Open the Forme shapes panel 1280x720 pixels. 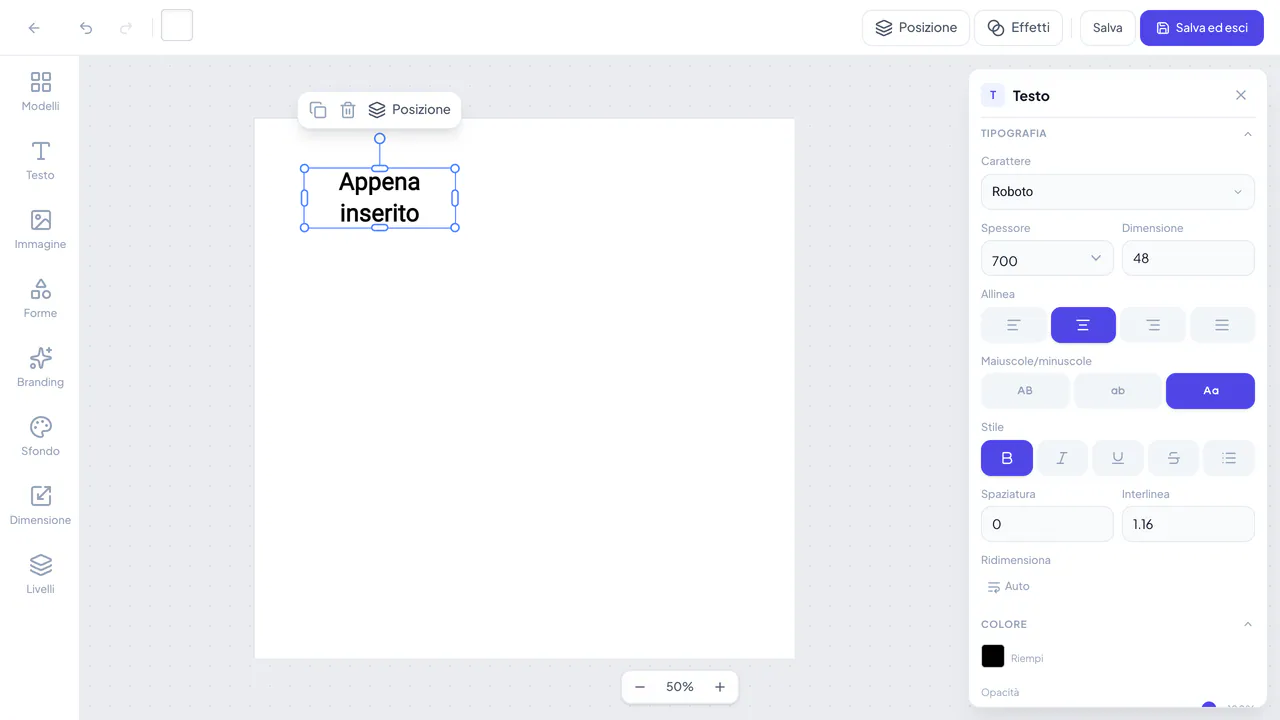(40, 298)
